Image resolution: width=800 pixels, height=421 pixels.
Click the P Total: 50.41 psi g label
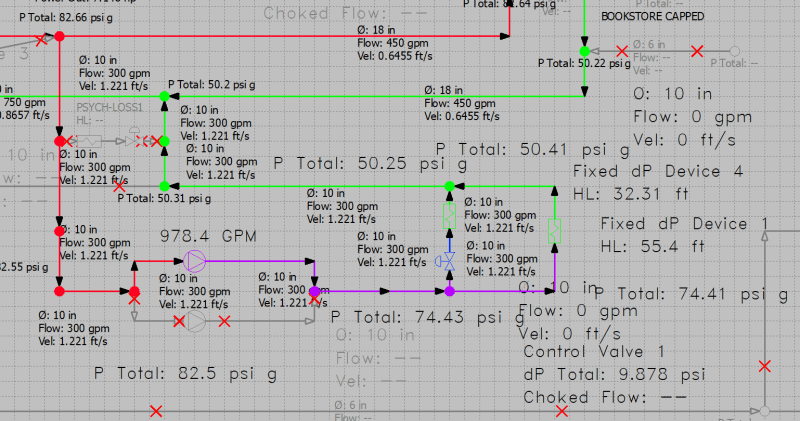533,150
